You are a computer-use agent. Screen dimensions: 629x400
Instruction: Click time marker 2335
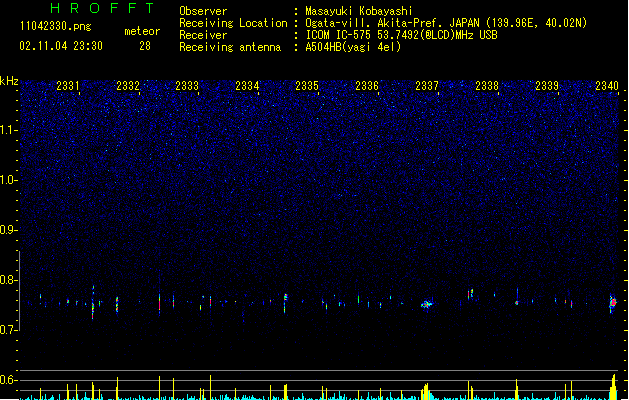tap(307, 86)
